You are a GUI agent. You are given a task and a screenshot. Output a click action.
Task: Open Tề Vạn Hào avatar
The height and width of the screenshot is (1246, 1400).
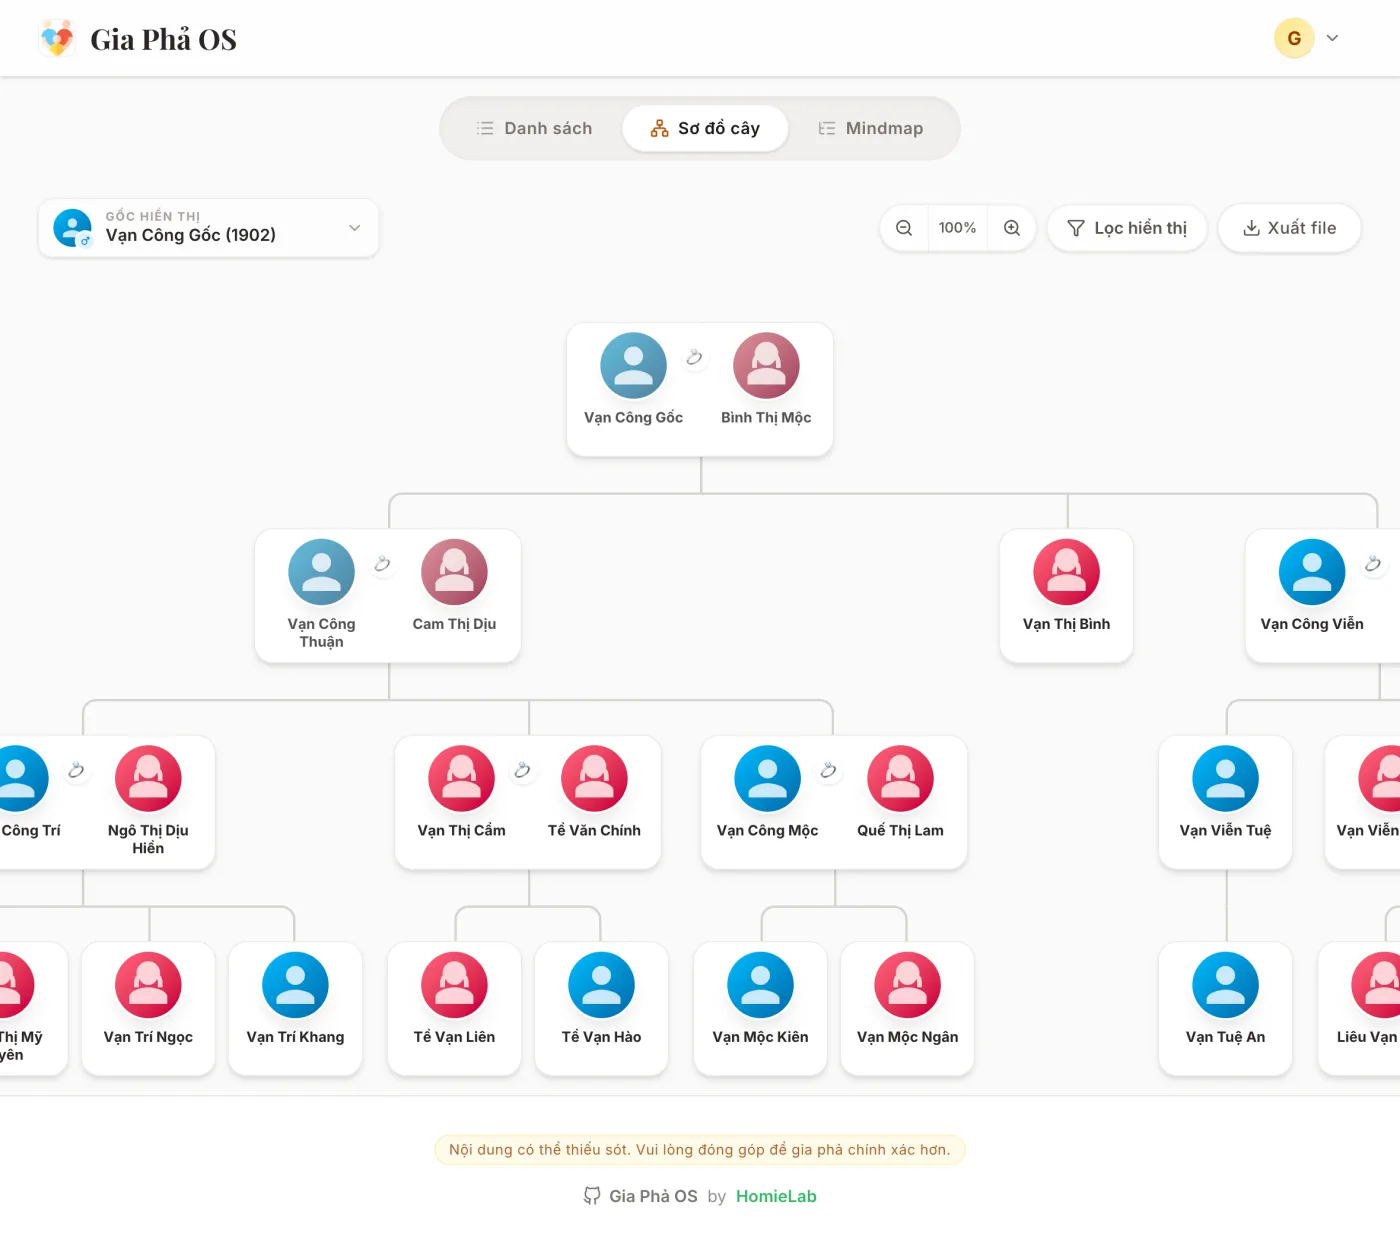click(601, 985)
